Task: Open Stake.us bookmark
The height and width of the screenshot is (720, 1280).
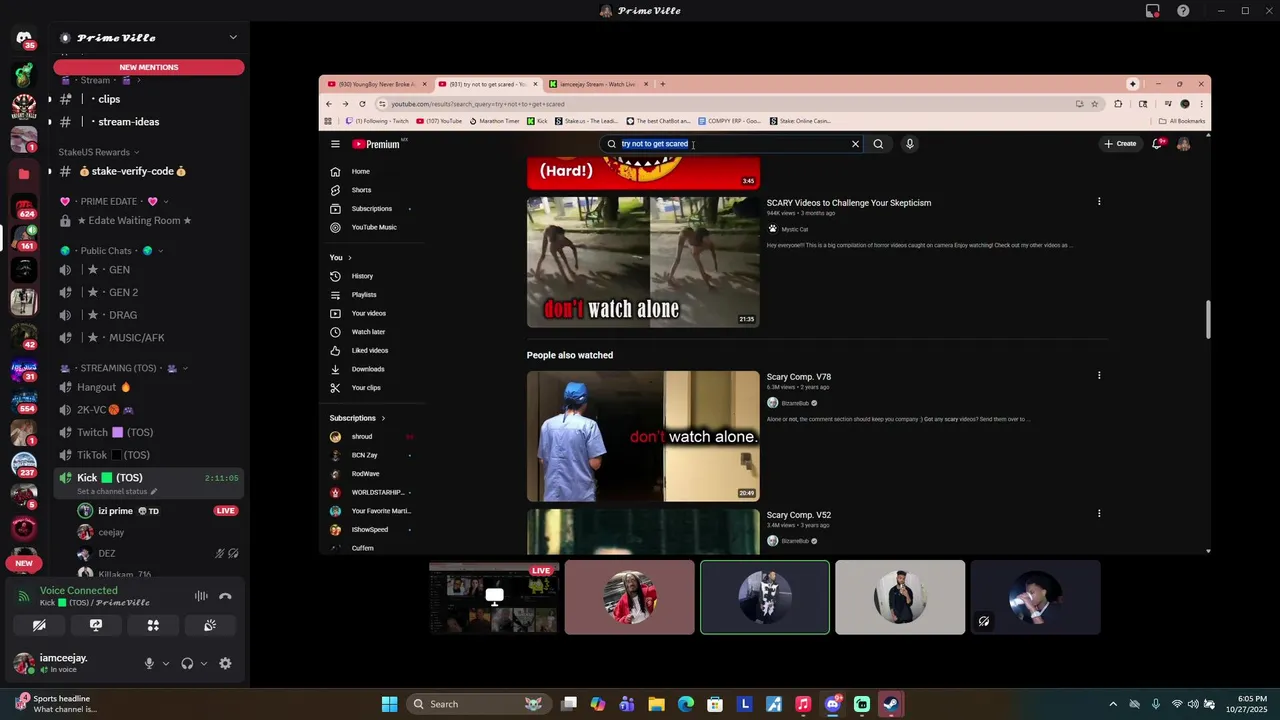Action: pos(586,121)
